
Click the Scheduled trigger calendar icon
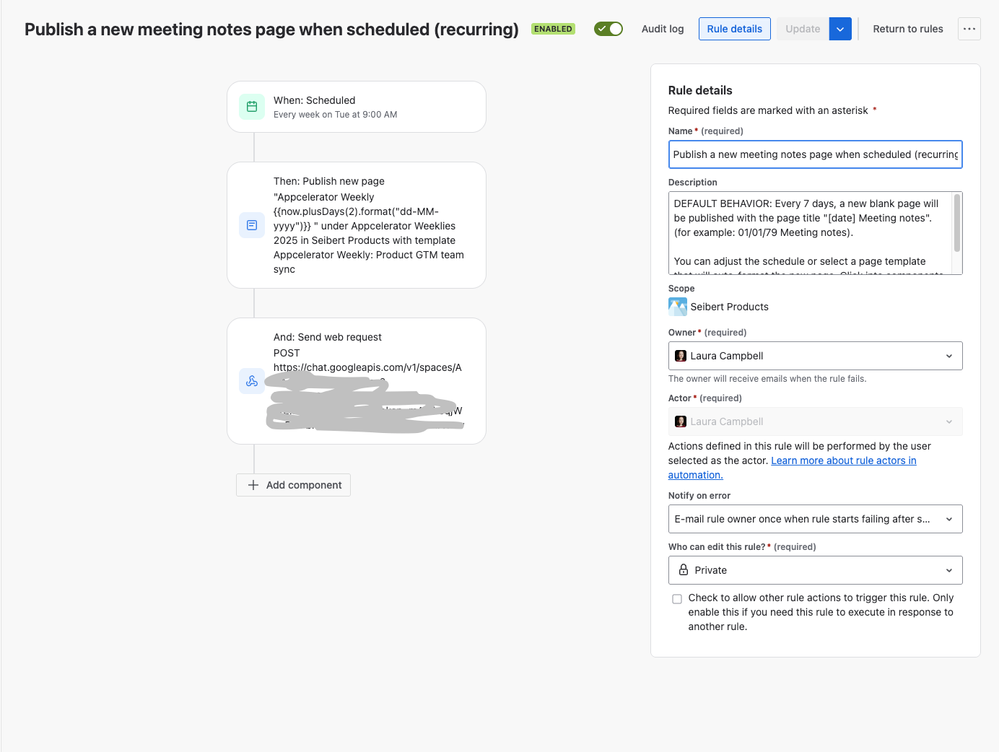252,106
